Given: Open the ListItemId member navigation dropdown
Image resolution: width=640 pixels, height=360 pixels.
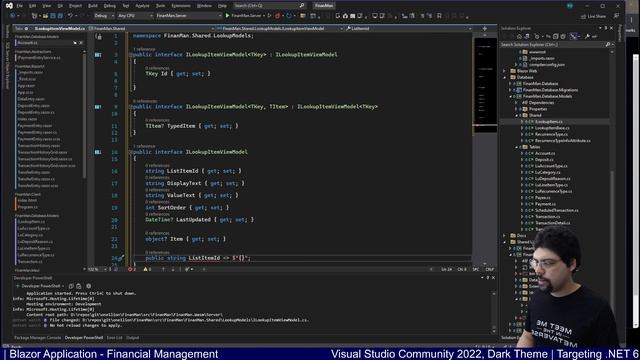Looking at the screenshot, I should [x=408, y=29].
